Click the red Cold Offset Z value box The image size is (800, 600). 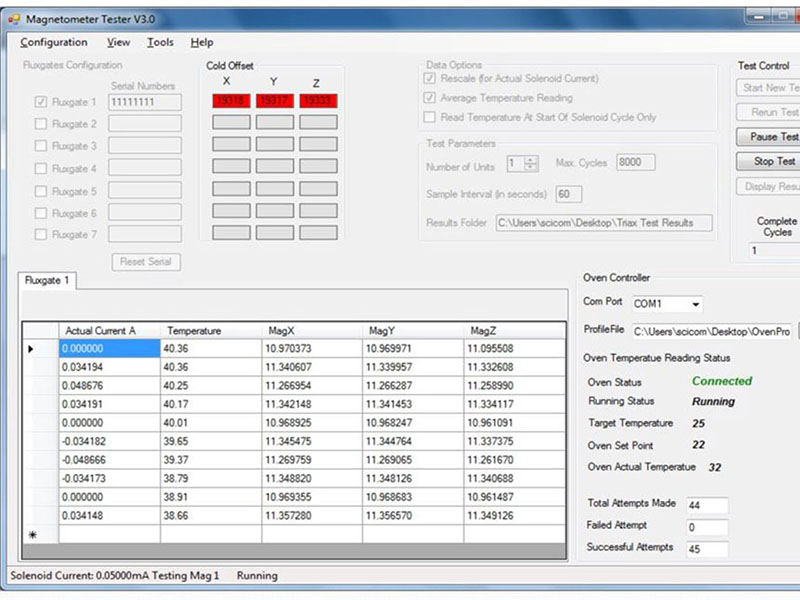[318, 101]
